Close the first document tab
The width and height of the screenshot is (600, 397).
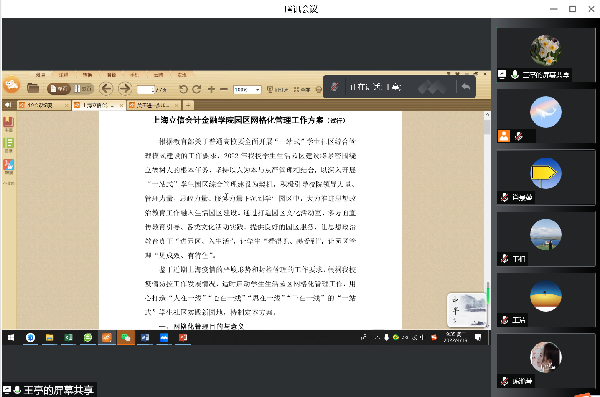point(67,105)
